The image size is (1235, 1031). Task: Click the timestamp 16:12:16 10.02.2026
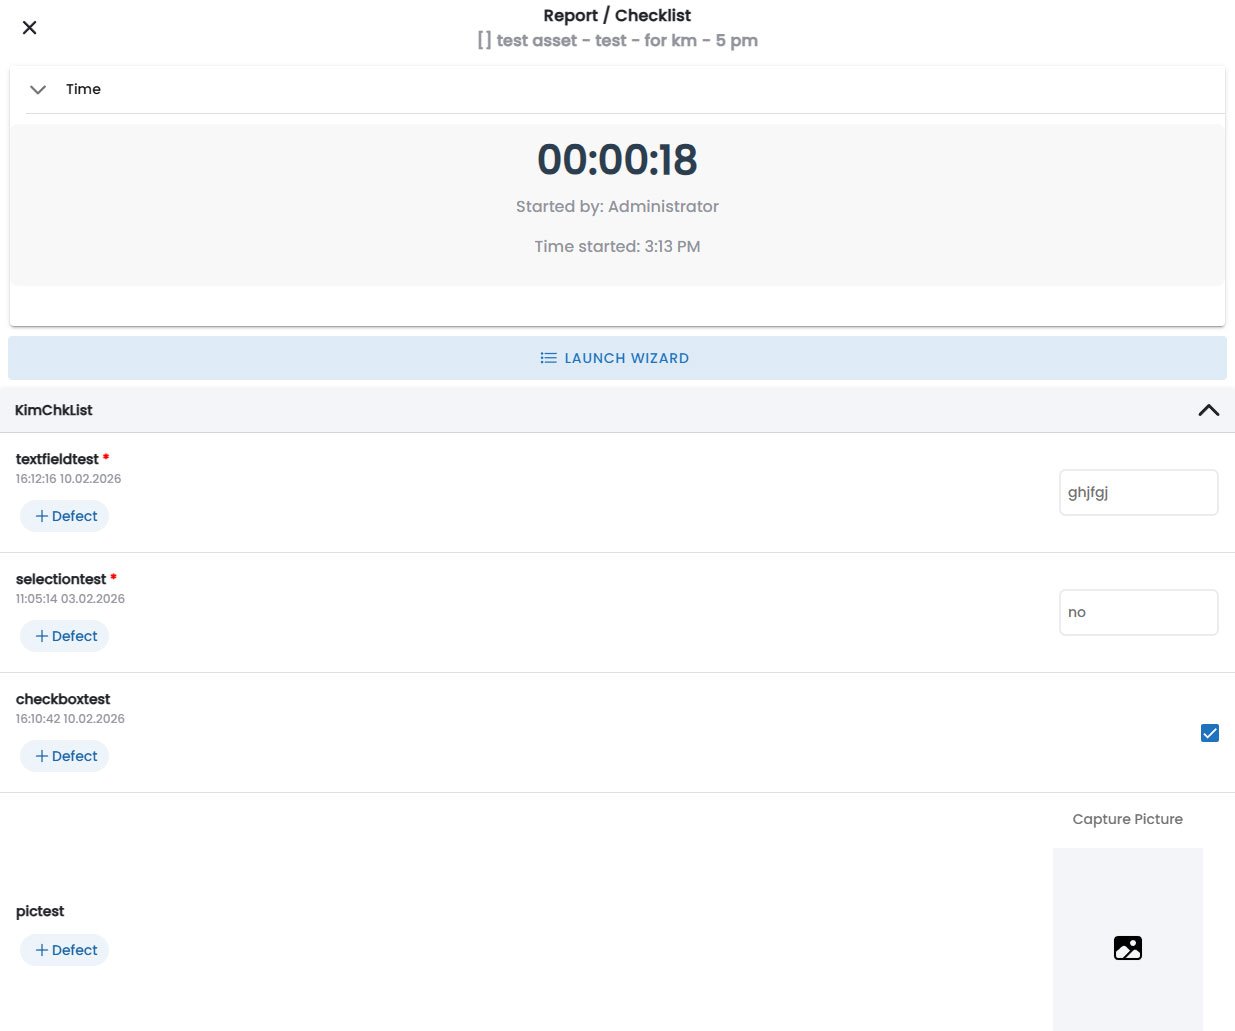68,479
